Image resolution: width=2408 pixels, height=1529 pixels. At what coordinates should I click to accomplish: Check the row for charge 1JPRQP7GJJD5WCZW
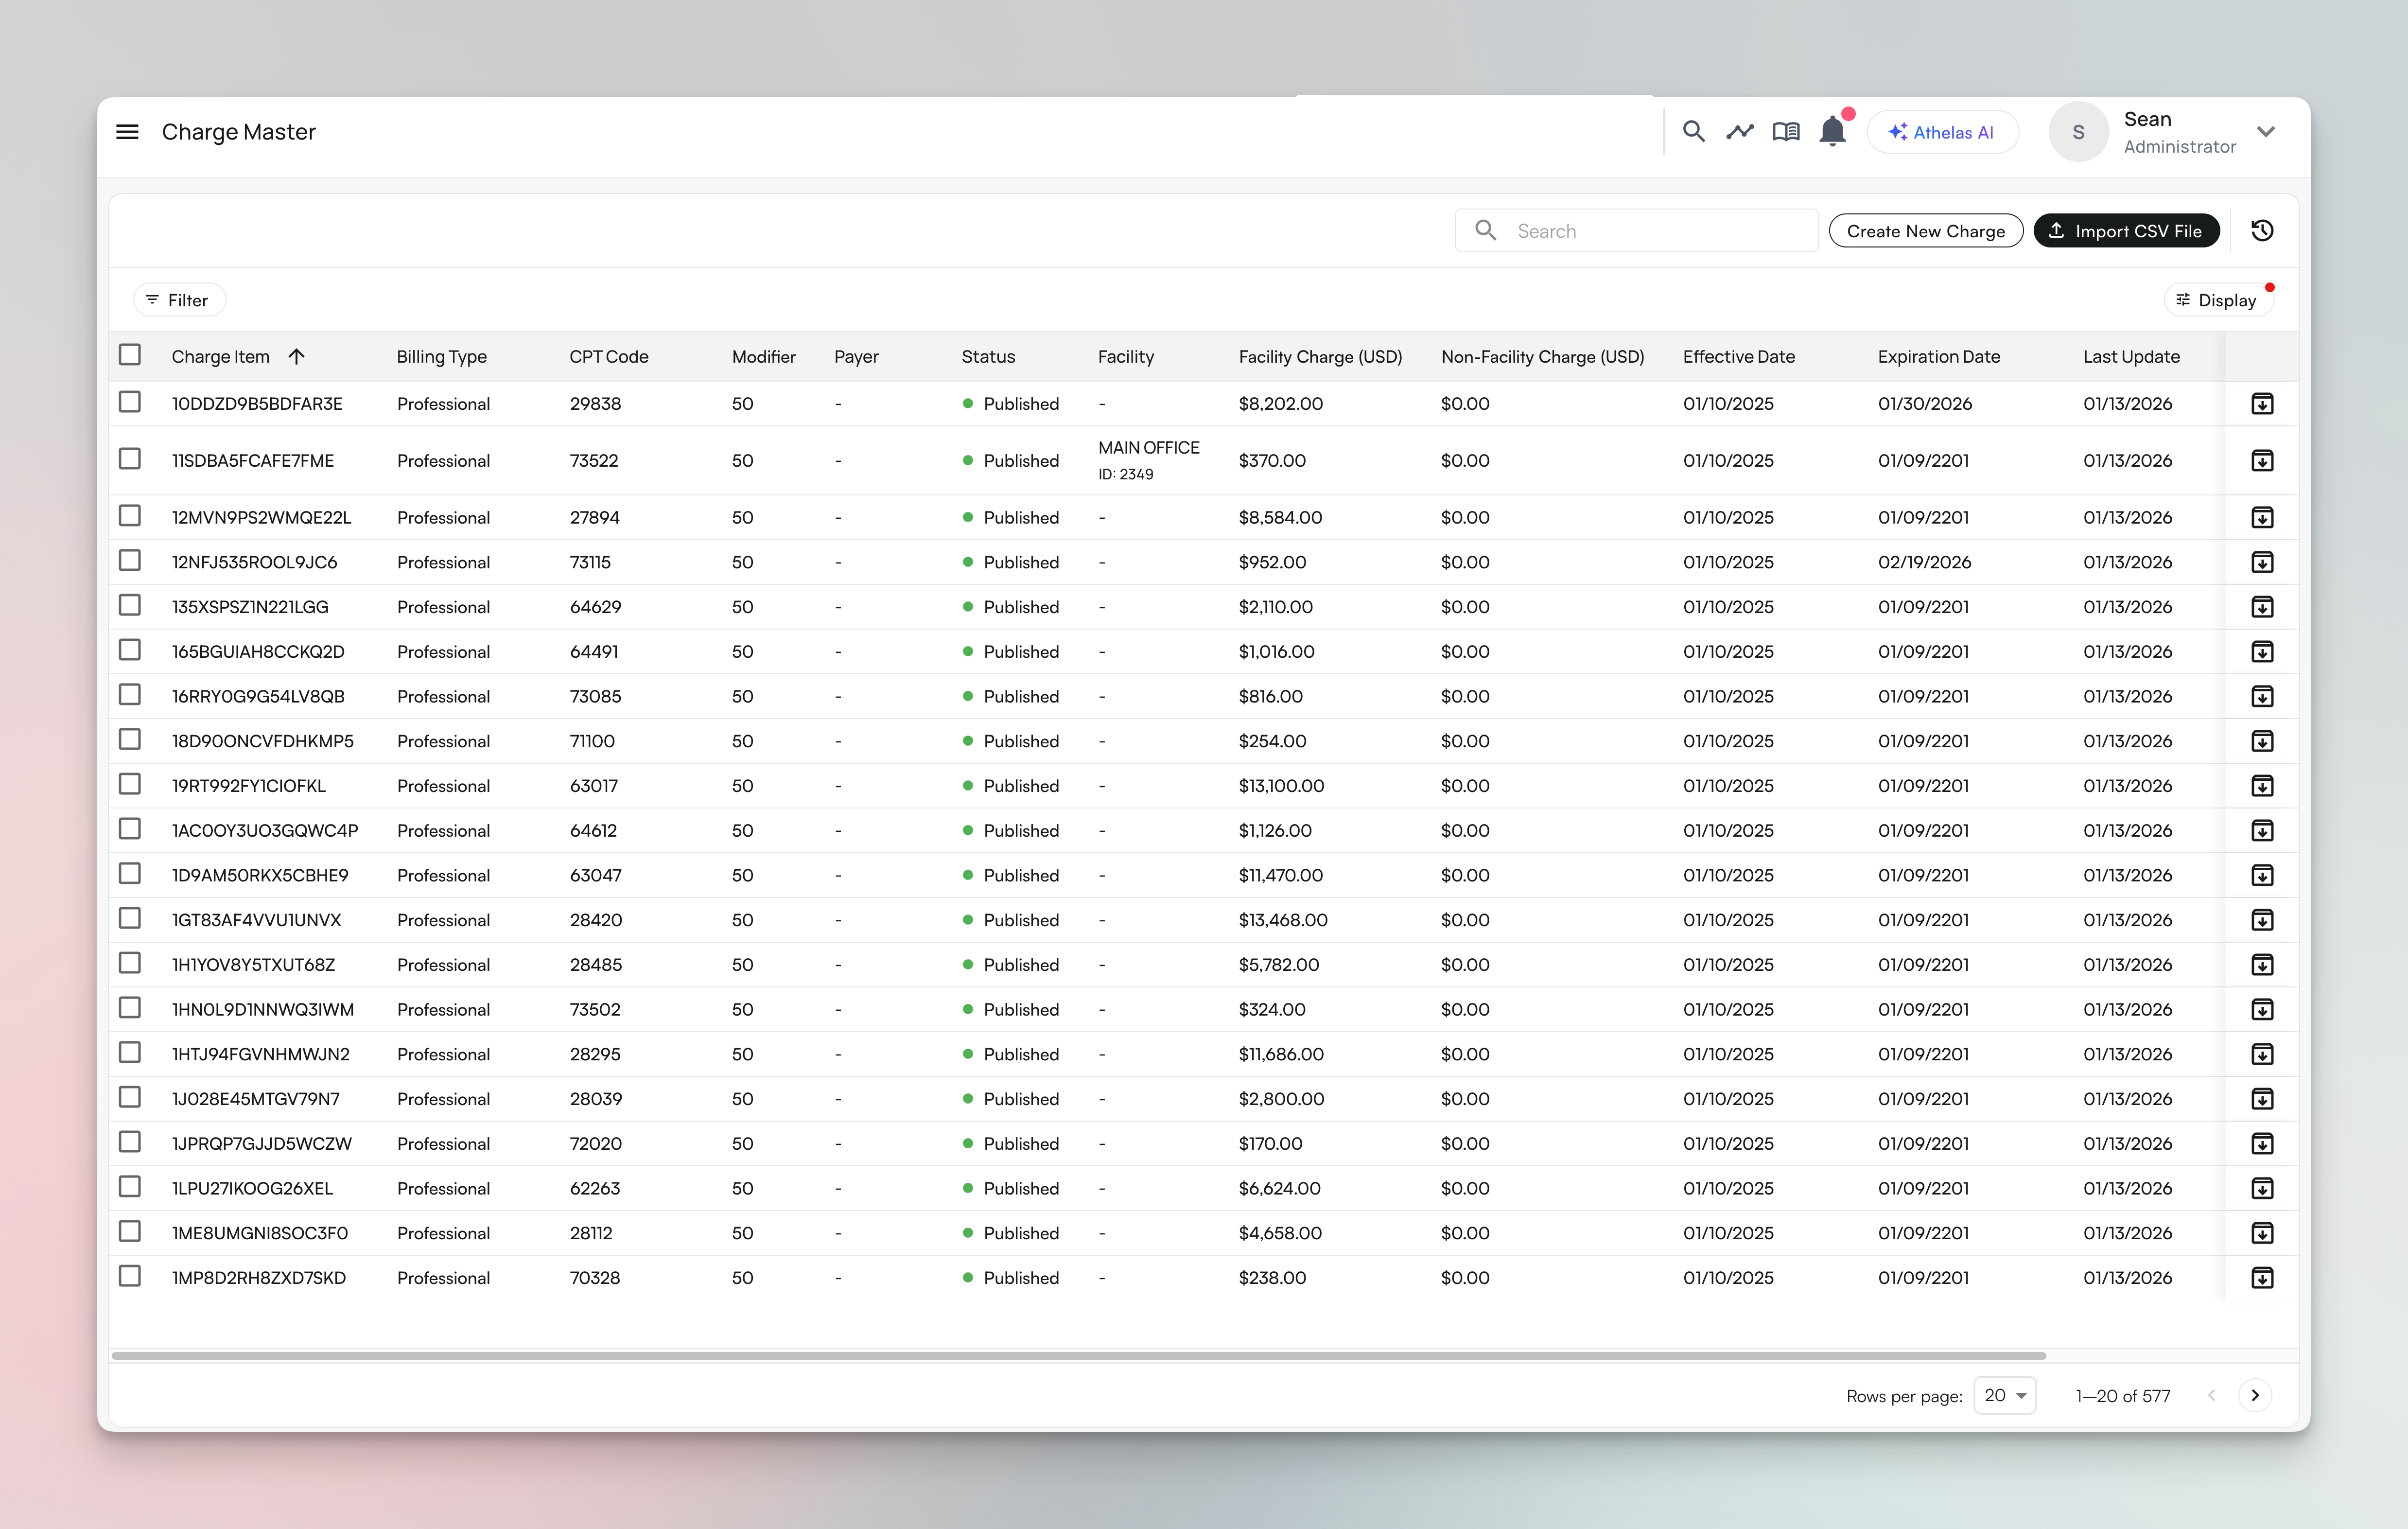pyautogui.click(x=130, y=1143)
